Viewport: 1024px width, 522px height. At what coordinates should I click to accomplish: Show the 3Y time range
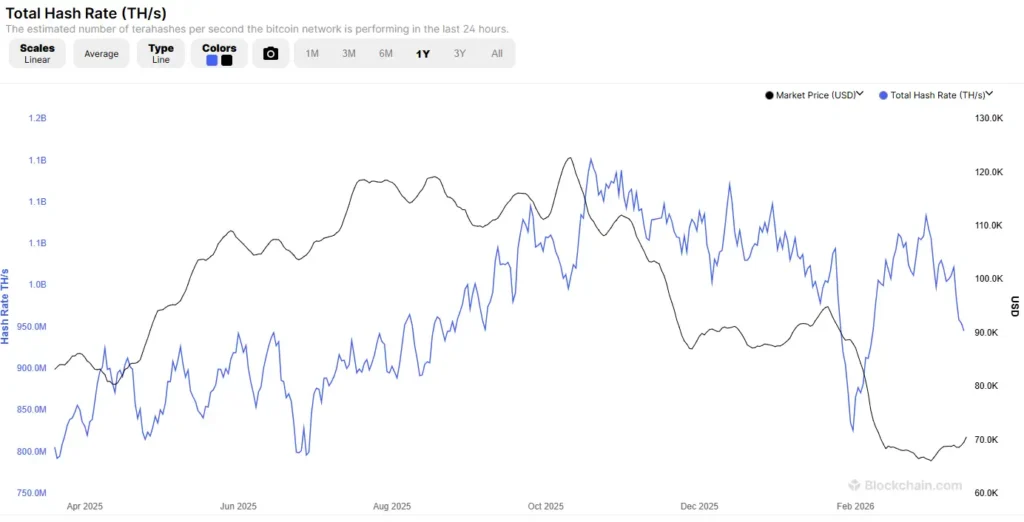point(460,54)
